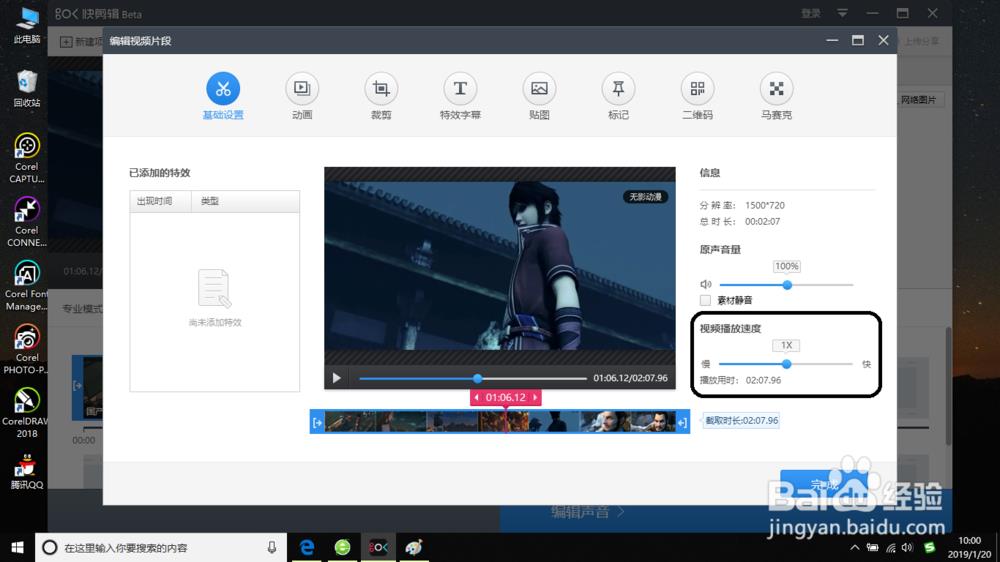Open the 贴图 sticker tool
Viewport: 1000px width, 562px height.
pyautogui.click(x=539, y=89)
